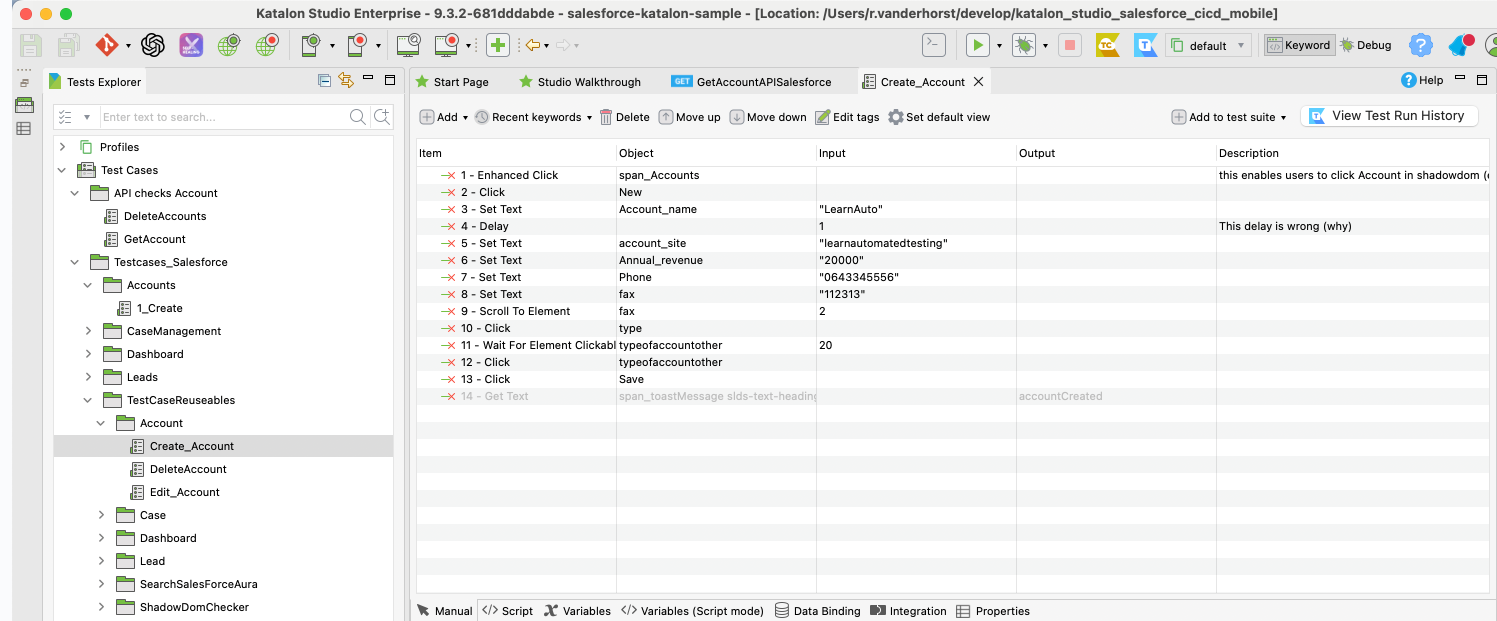Click the Record Web globe icon
The height and width of the screenshot is (621, 1497).
(x=266, y=45)
